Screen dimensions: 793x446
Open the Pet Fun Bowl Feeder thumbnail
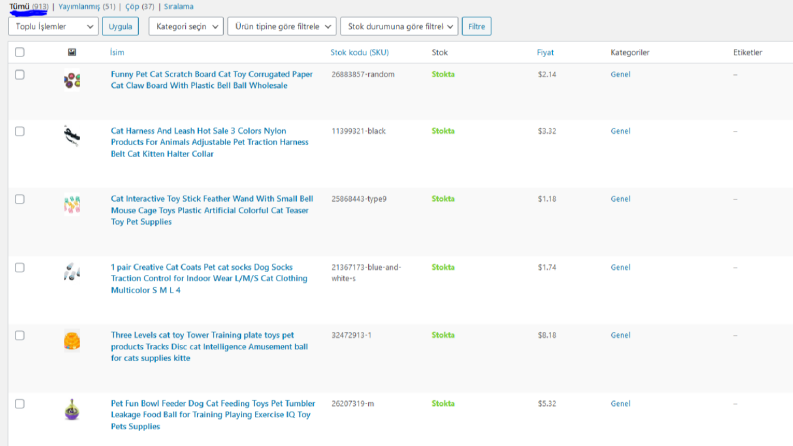(x=72, y=409)
